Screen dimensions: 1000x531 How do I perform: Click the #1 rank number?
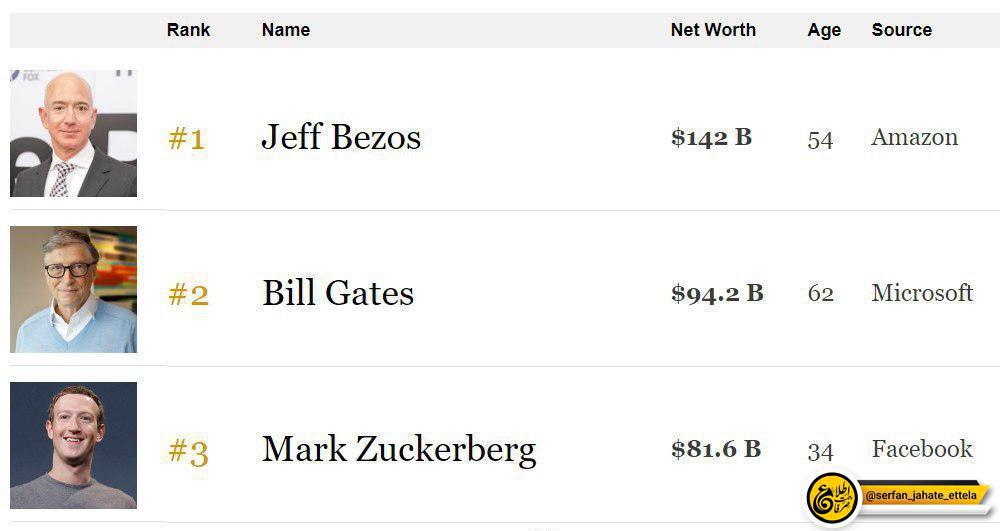point(186,138)
